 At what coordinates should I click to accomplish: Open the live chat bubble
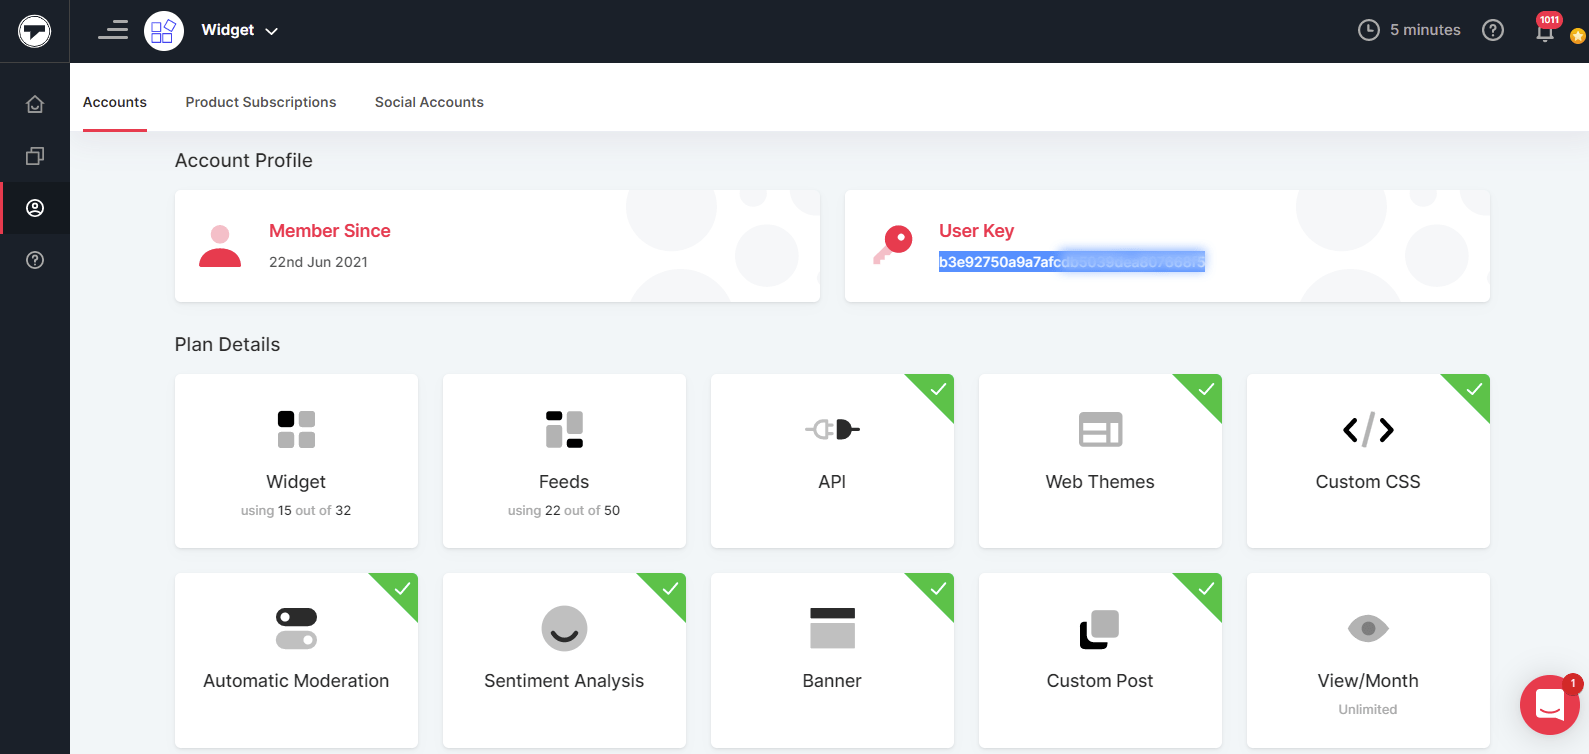point(1549,704)
